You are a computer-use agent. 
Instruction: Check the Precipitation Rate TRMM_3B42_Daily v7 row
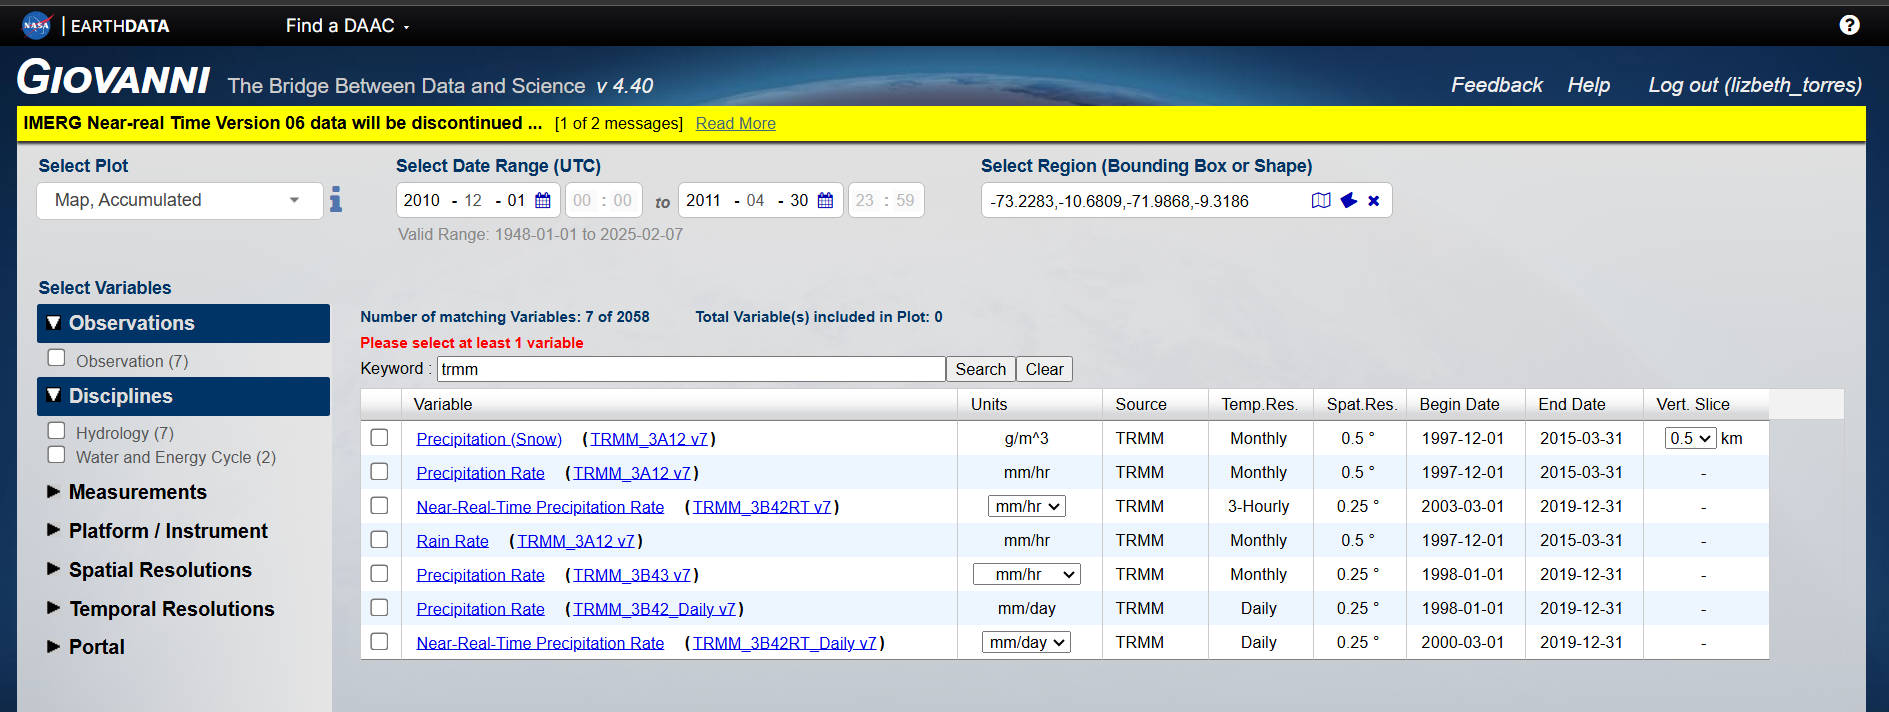[x=379, y=608]
